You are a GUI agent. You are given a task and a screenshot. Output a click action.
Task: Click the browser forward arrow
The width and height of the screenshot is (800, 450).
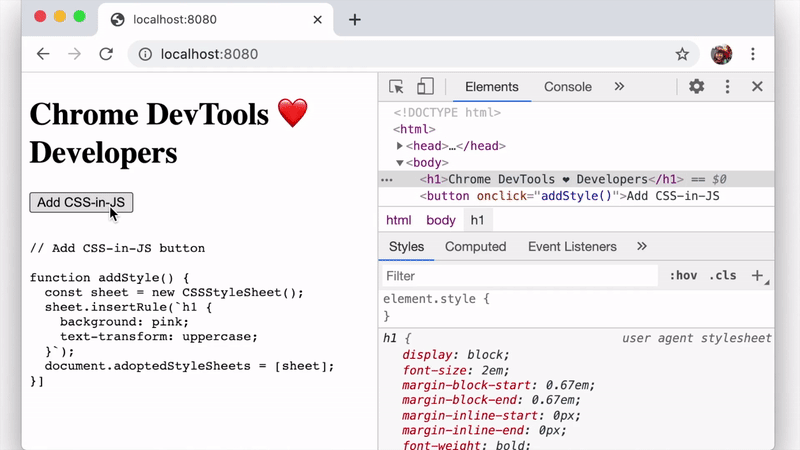74,54
